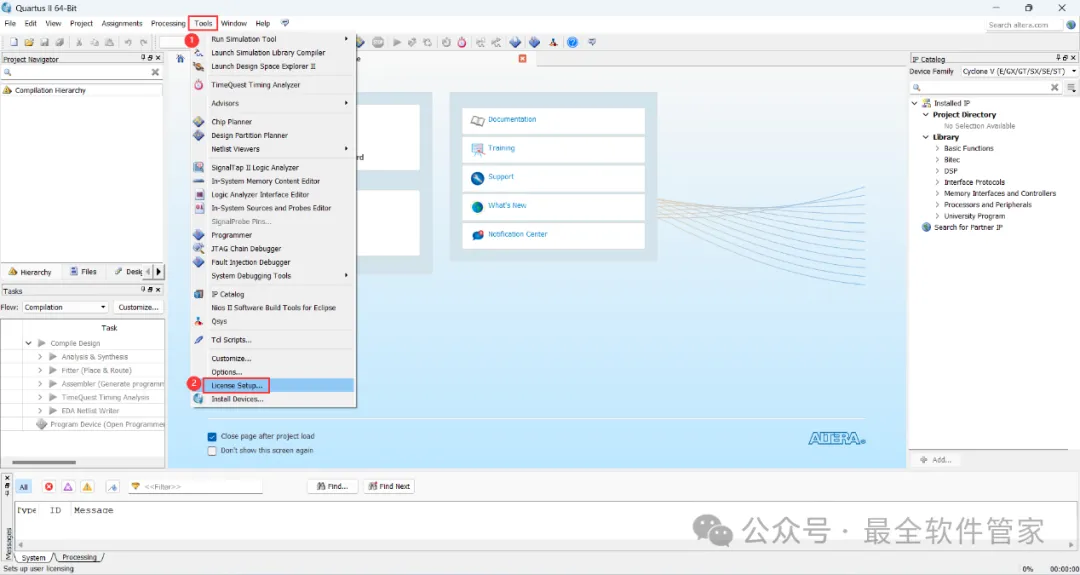Viewport: 1080px width, 575px height.
Task: Collapse the Installed IP tree node
Action: 915,103
